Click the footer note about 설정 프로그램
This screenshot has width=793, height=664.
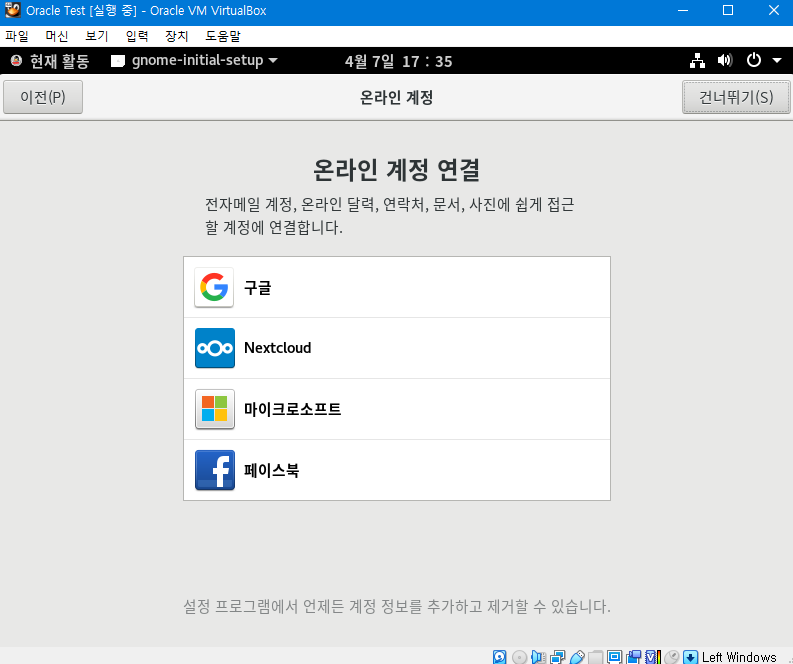(397, 606)
